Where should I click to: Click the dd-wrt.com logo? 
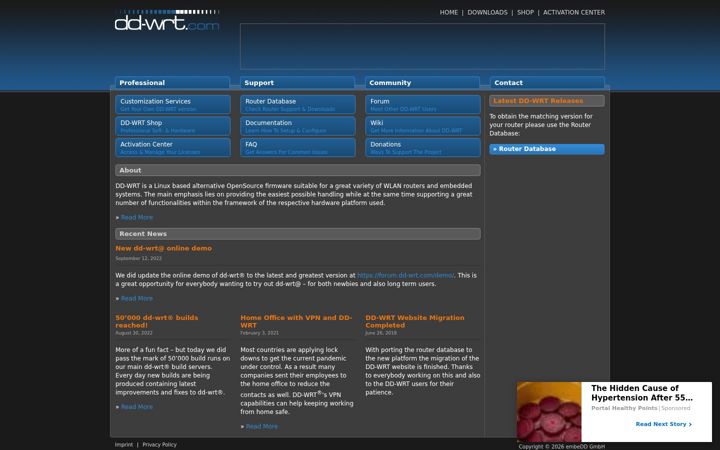167,20
